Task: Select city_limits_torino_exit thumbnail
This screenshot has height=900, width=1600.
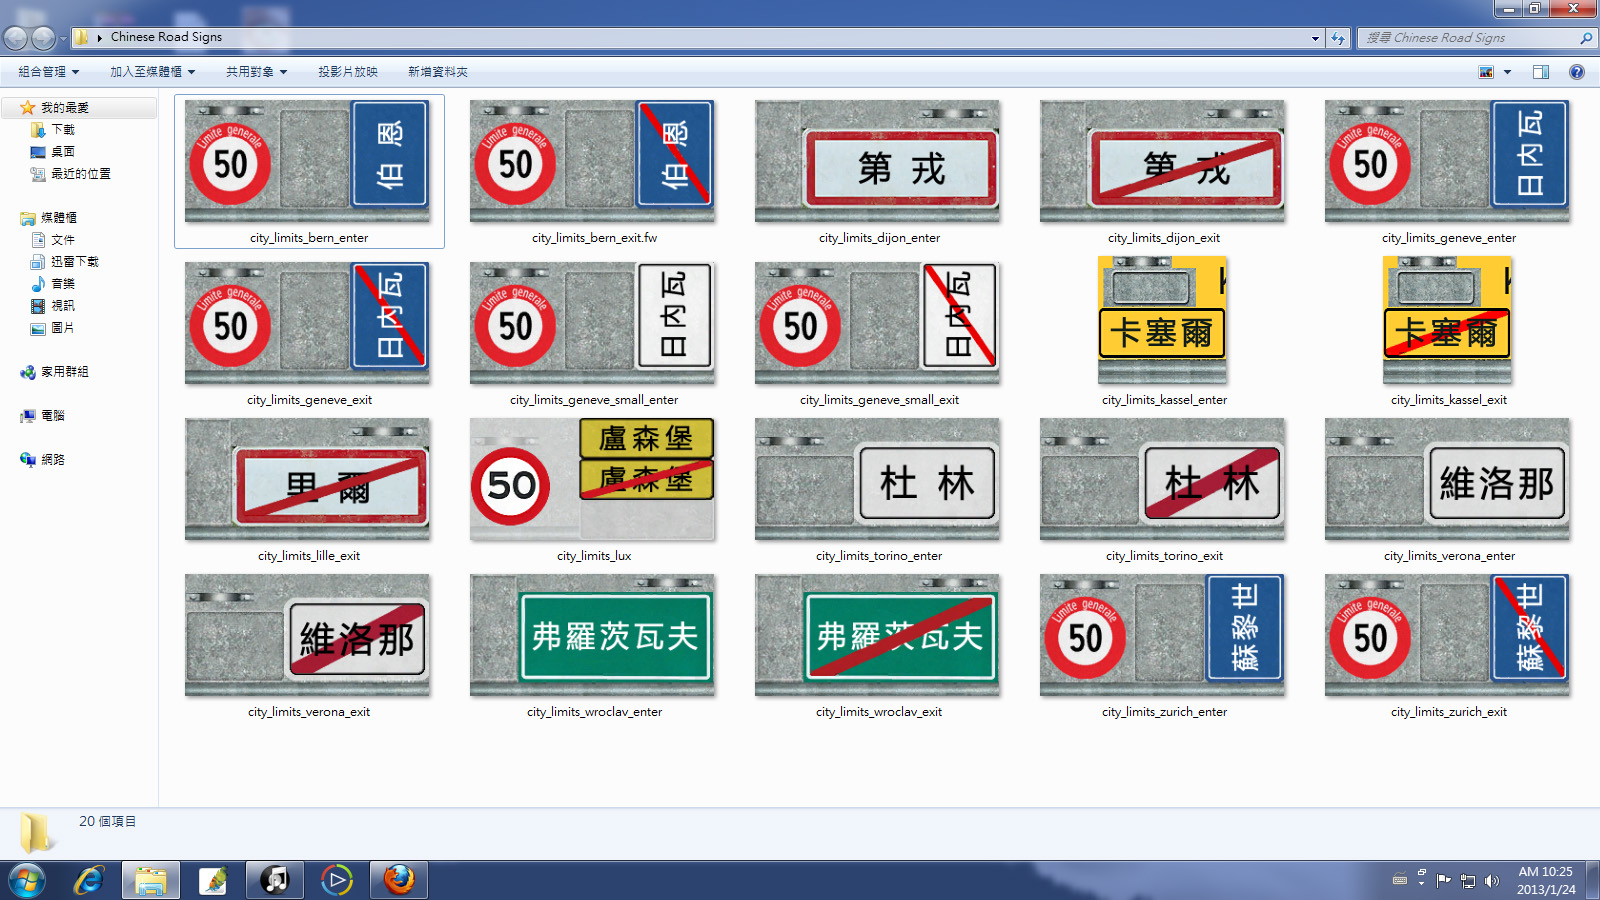Action: point(1163,480)
